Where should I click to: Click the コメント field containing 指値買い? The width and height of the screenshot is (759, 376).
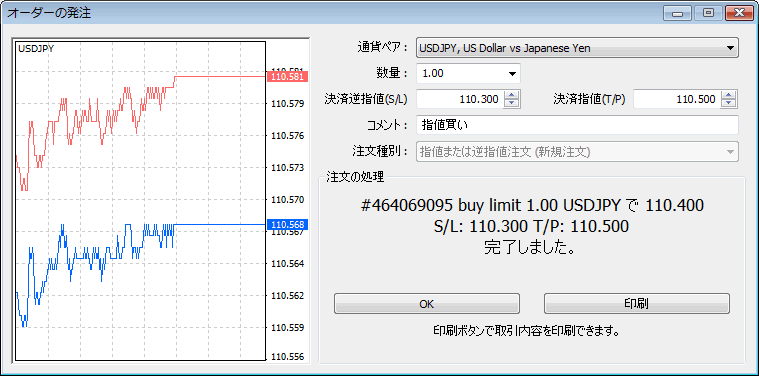click(x=577, y=125)
